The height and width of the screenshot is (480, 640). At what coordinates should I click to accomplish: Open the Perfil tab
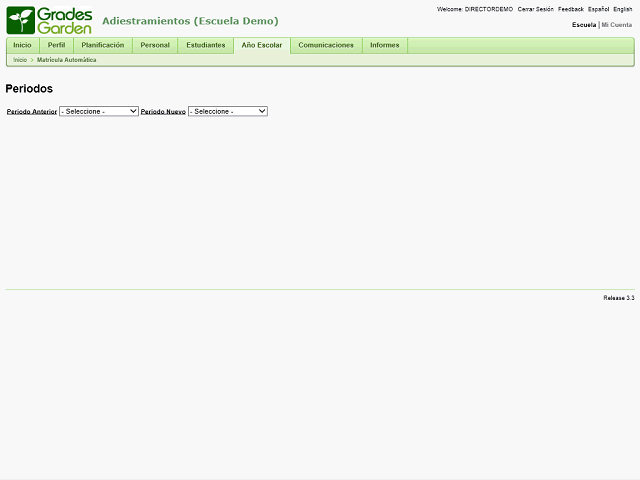(56, 45)
